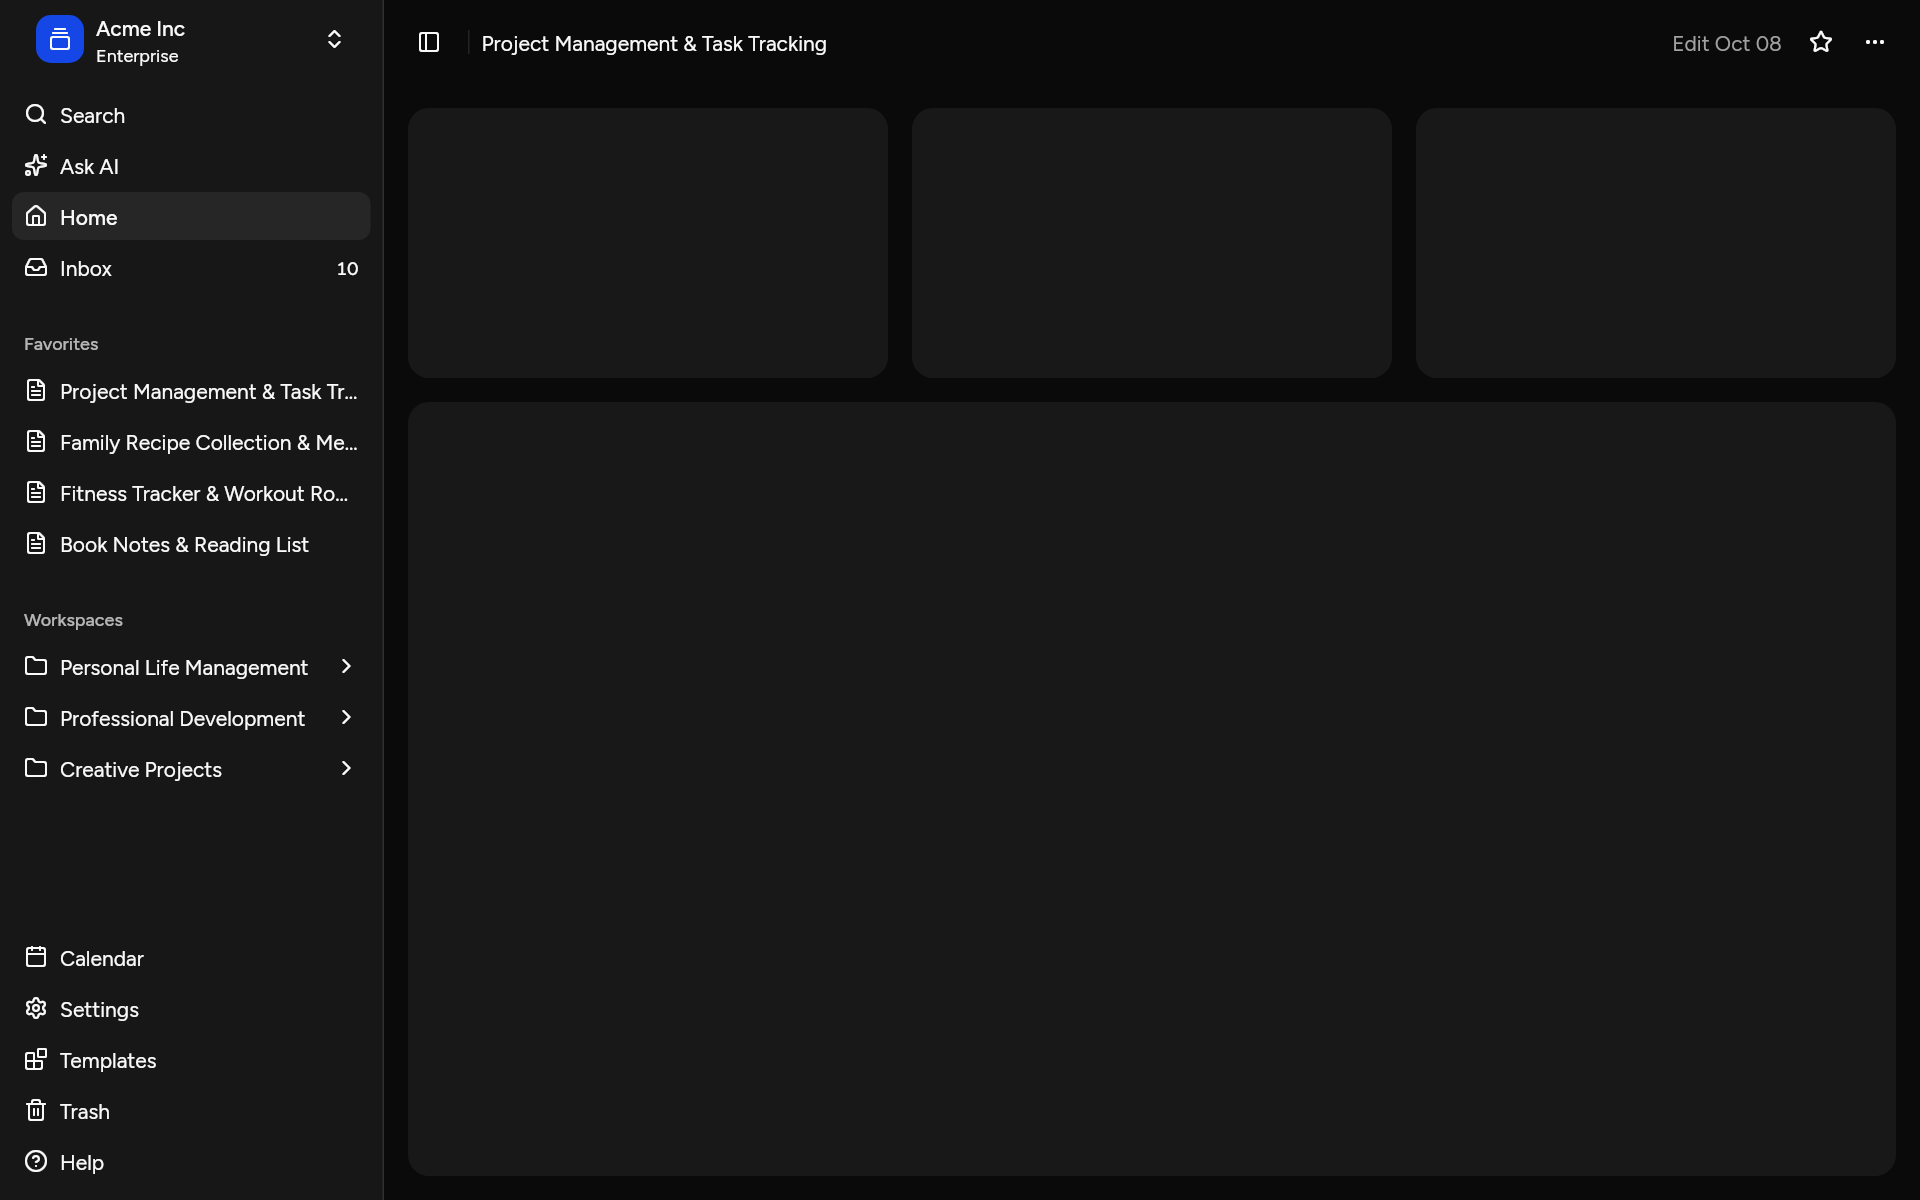Click the Project Management & Task Tracking title
This screenshot has width=1920, height=1200.
point(654,44)
